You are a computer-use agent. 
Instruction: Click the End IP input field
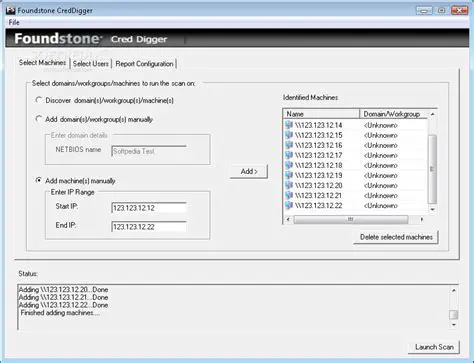tap(149, 227)
